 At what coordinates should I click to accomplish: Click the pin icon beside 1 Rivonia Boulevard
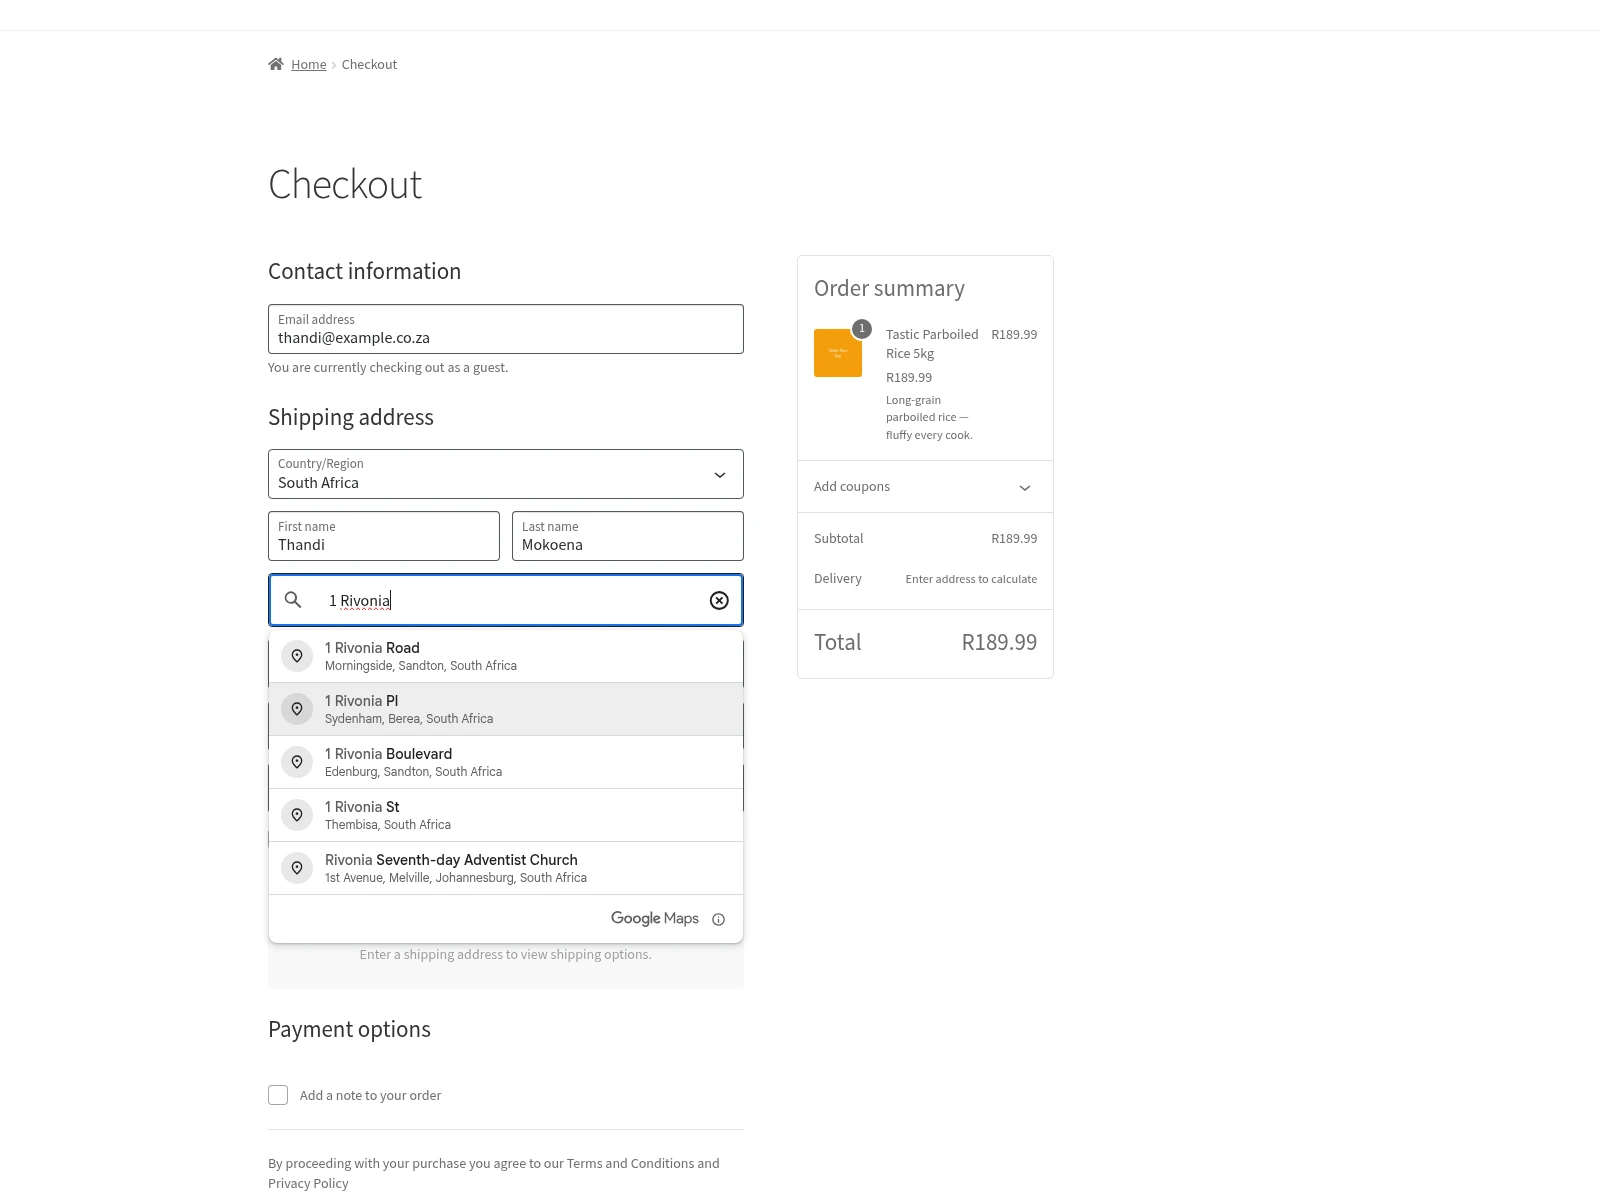(x=297, y=762)
